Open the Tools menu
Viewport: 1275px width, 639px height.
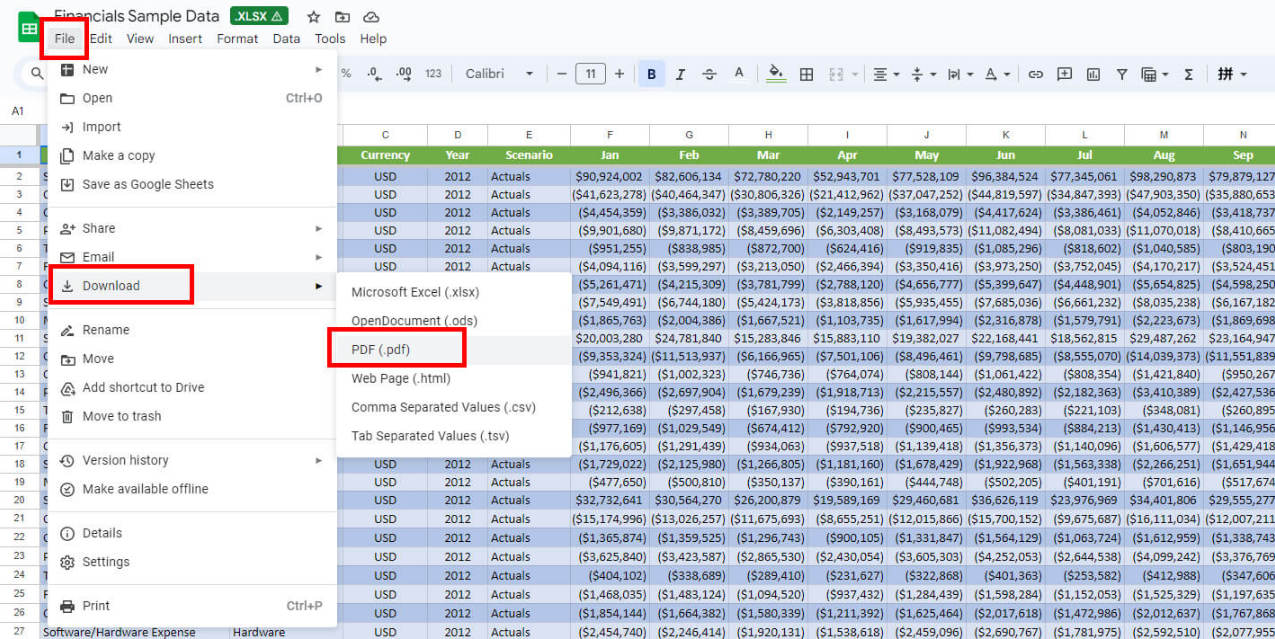point(330,39)
